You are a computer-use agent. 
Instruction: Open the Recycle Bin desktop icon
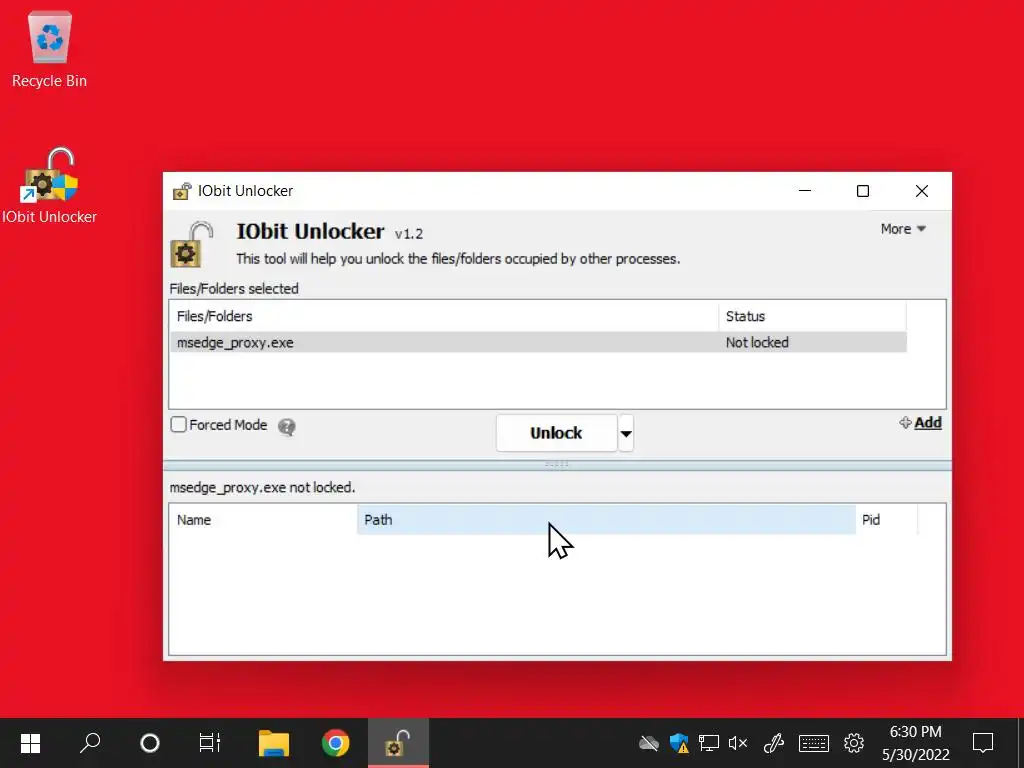(49, 50)
